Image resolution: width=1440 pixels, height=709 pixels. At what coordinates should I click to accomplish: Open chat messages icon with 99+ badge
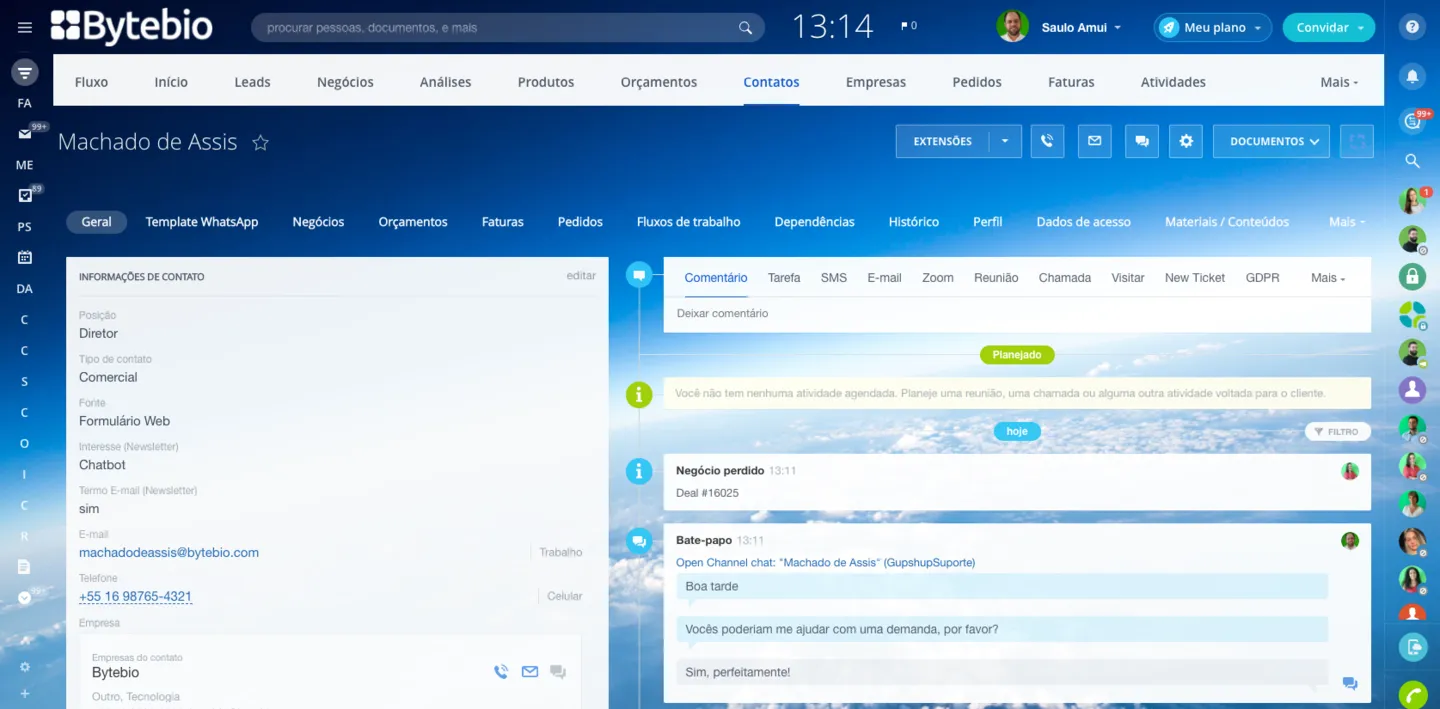pyautogui.click(x=1412, y=121)
